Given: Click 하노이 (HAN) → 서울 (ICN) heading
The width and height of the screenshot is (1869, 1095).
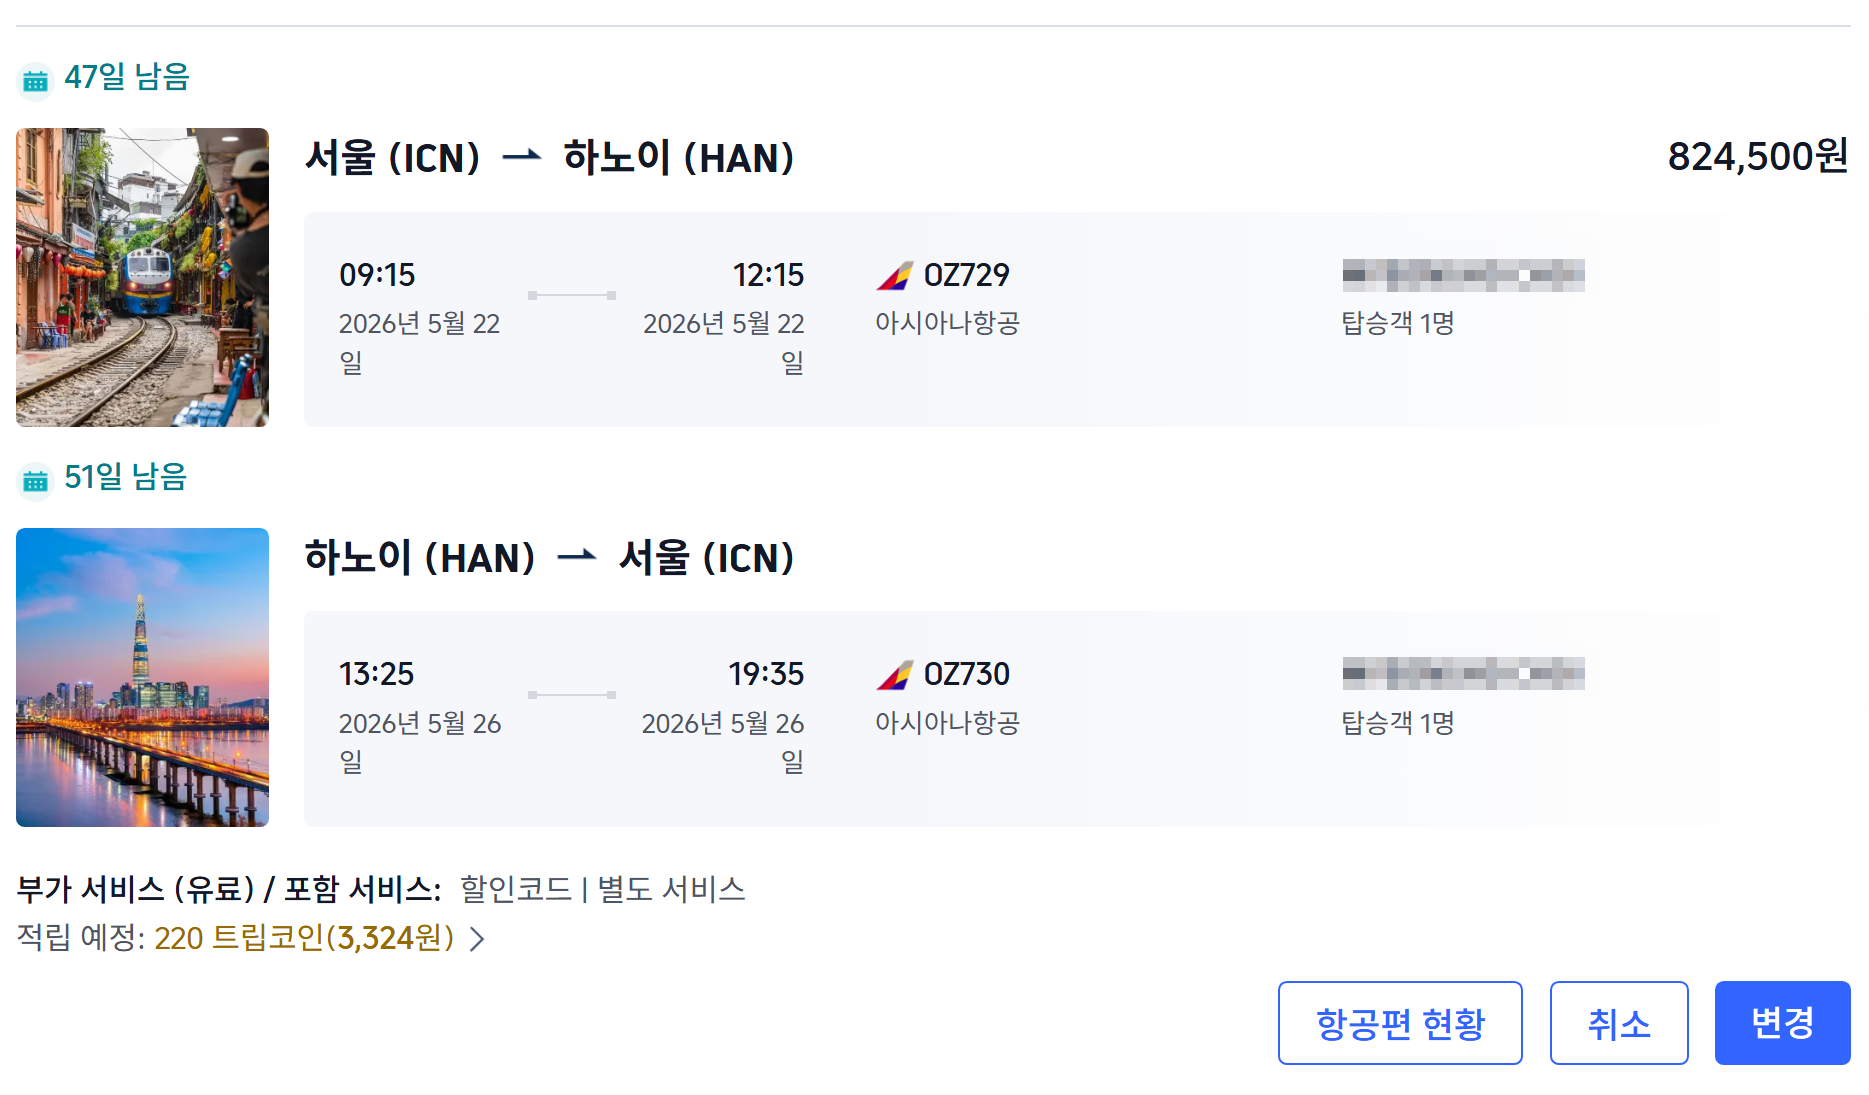Looking at the screenshot, I should (x=549, y=558).
